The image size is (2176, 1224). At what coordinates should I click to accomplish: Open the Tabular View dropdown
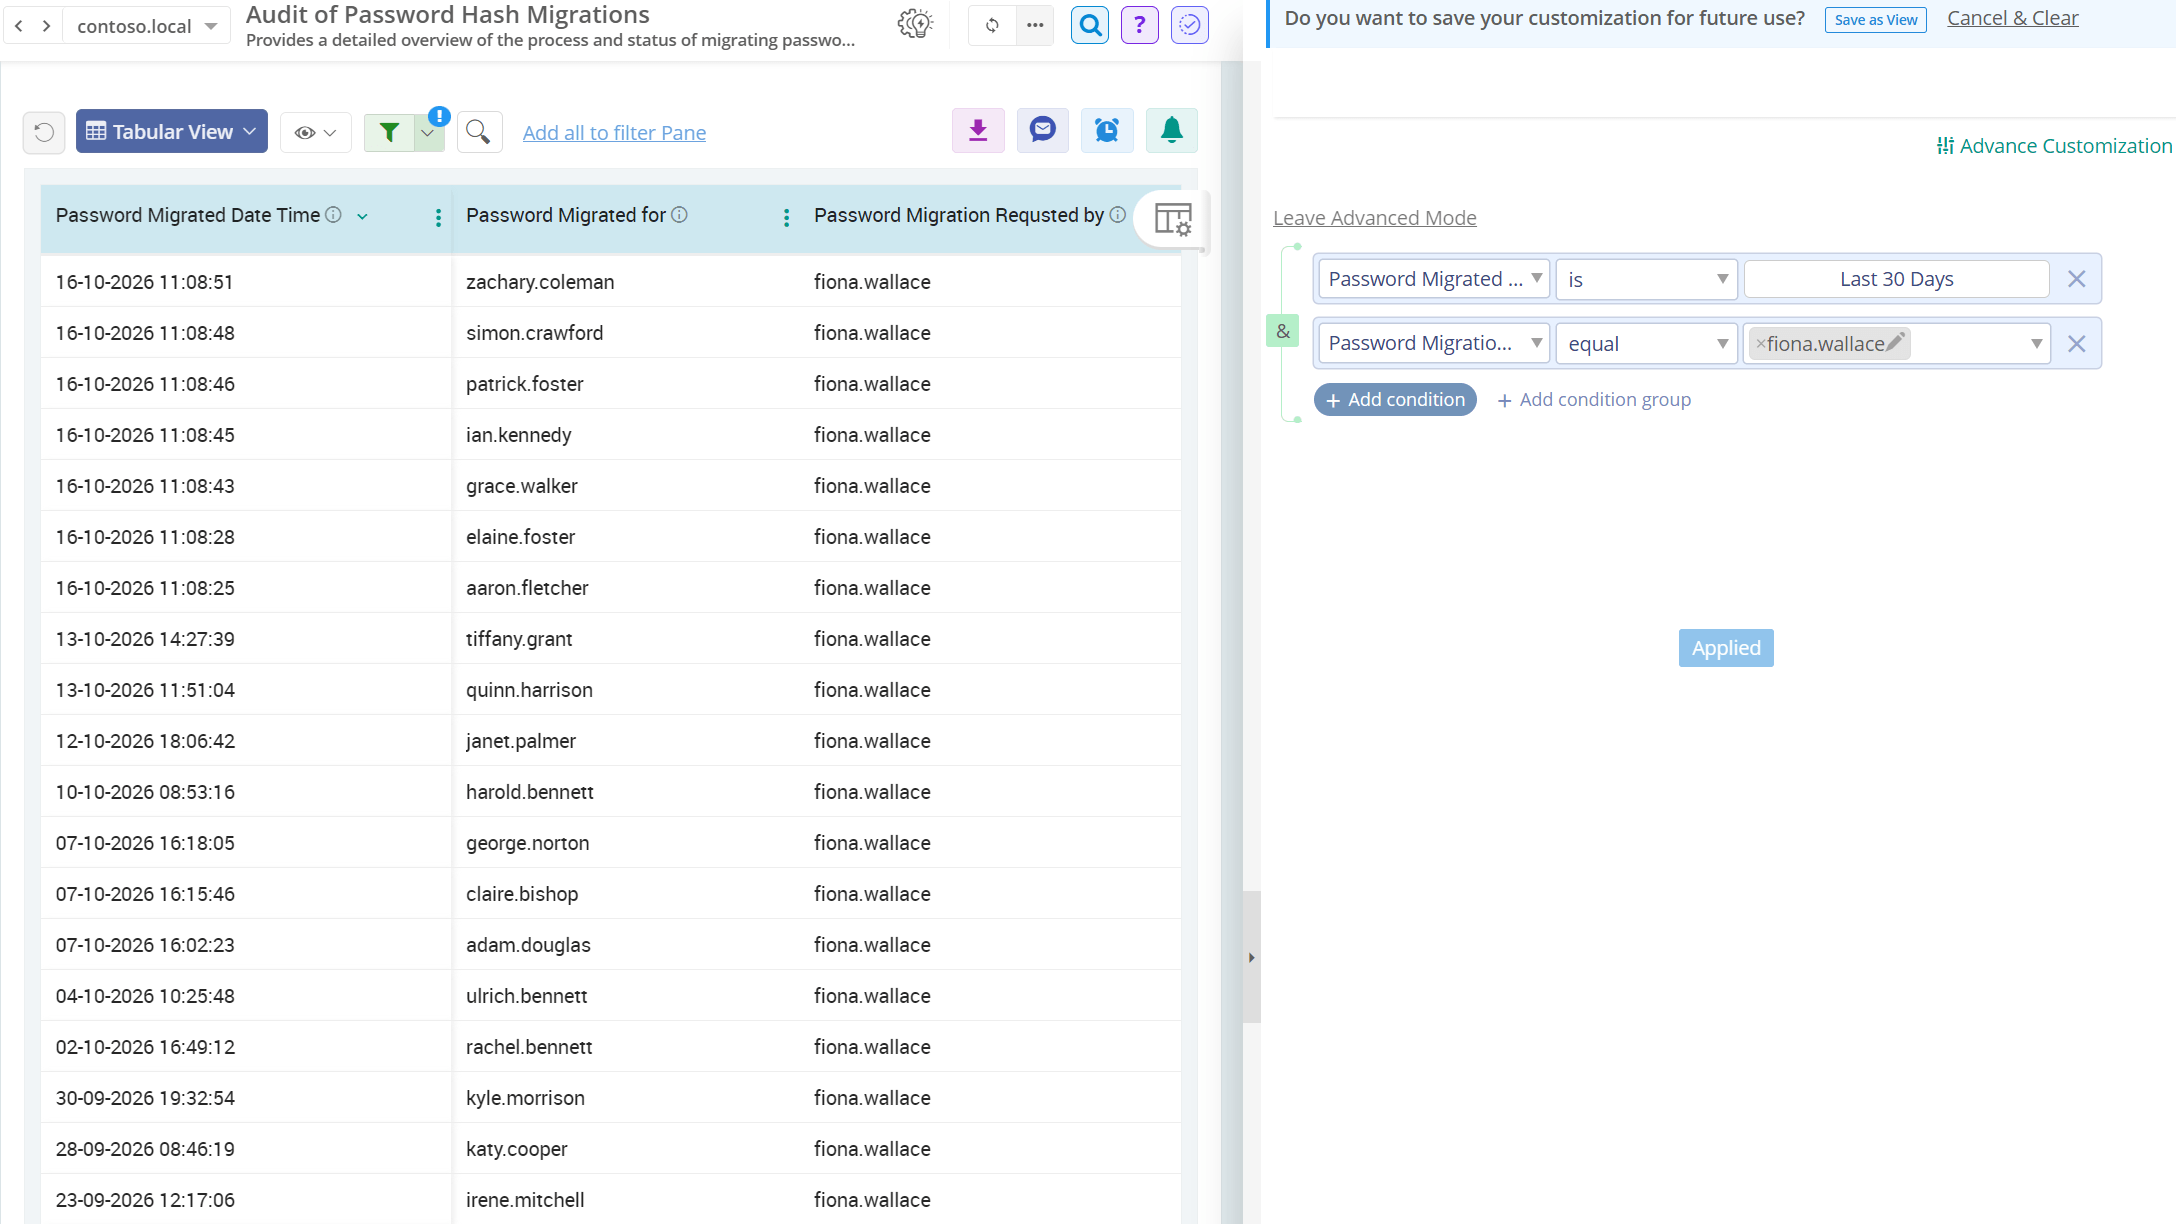click(172, 131)
